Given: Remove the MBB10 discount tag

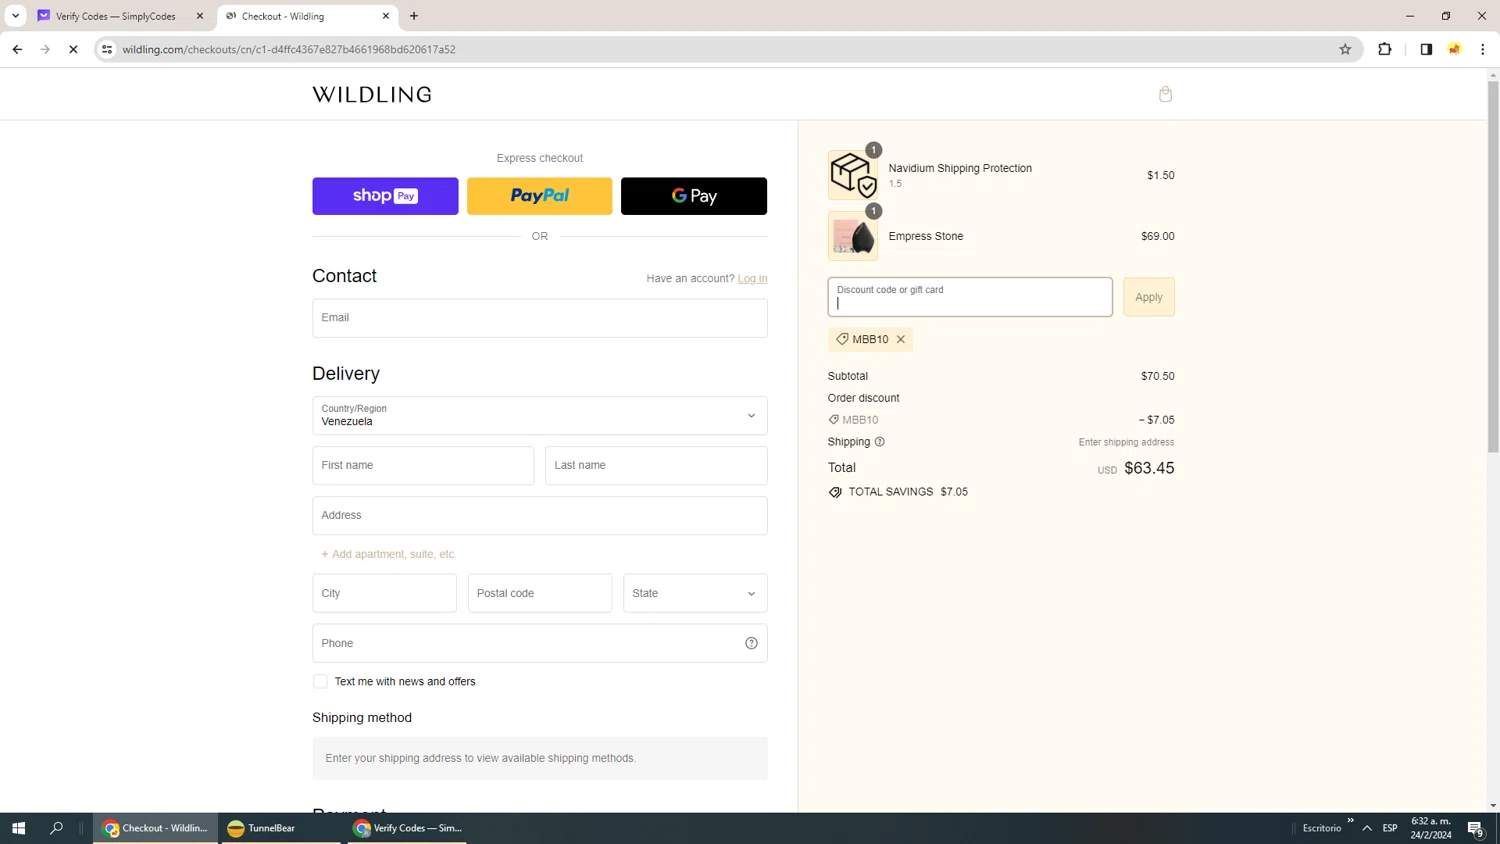Looking at the screenshot, I should click(x=901, y=339).
